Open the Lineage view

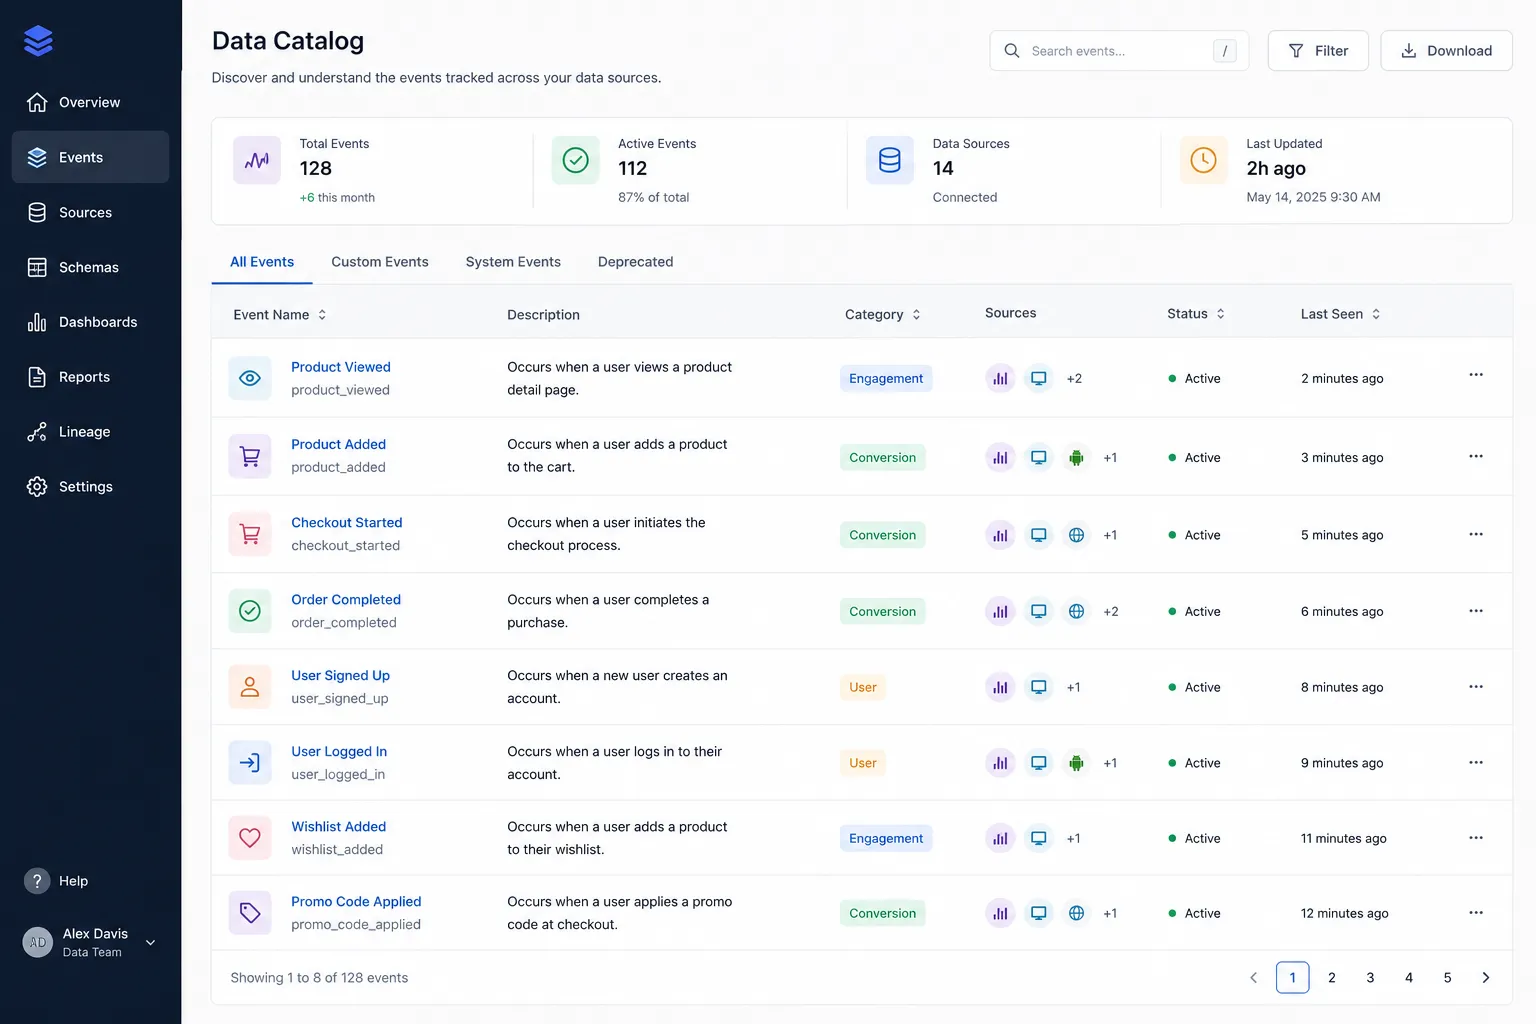90,432
